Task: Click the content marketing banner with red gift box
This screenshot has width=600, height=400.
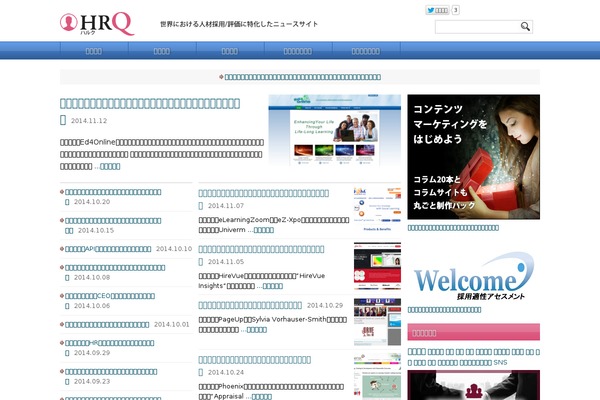Action: point(474,157)
